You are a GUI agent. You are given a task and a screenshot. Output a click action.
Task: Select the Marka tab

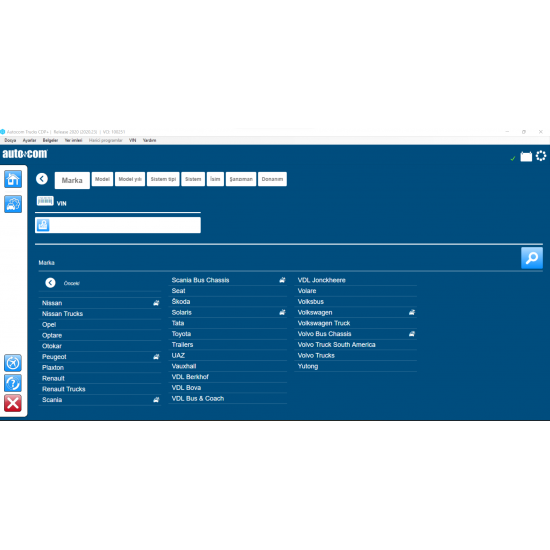72,180
